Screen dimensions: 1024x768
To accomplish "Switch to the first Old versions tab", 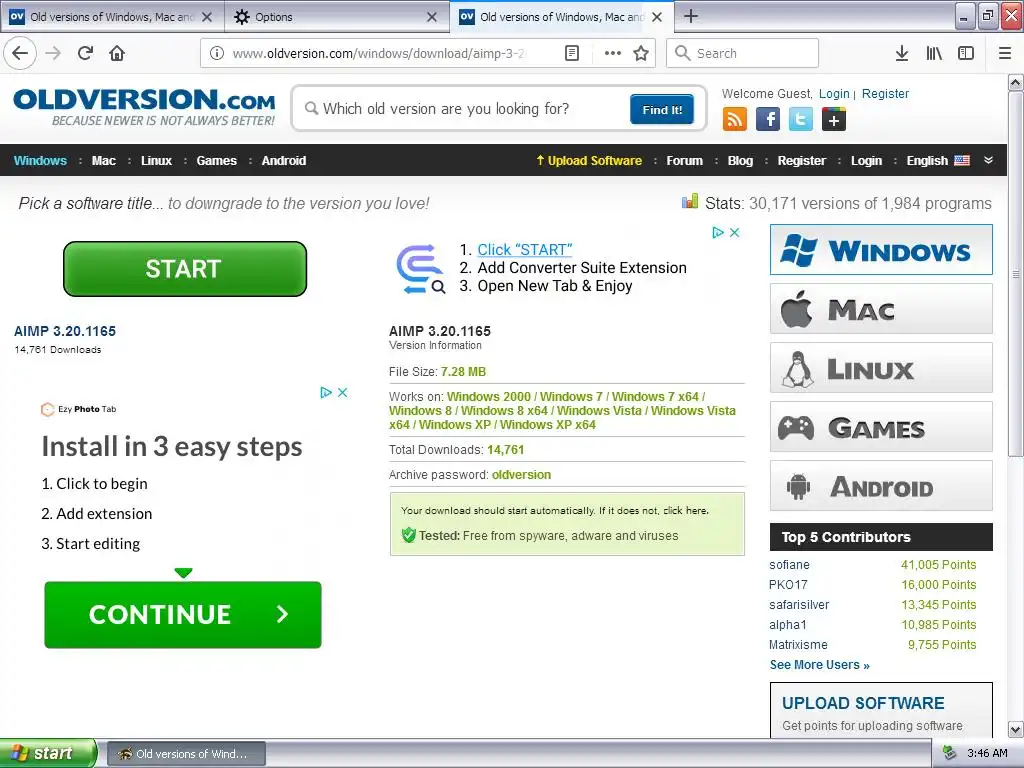I will tap(112, 17).
